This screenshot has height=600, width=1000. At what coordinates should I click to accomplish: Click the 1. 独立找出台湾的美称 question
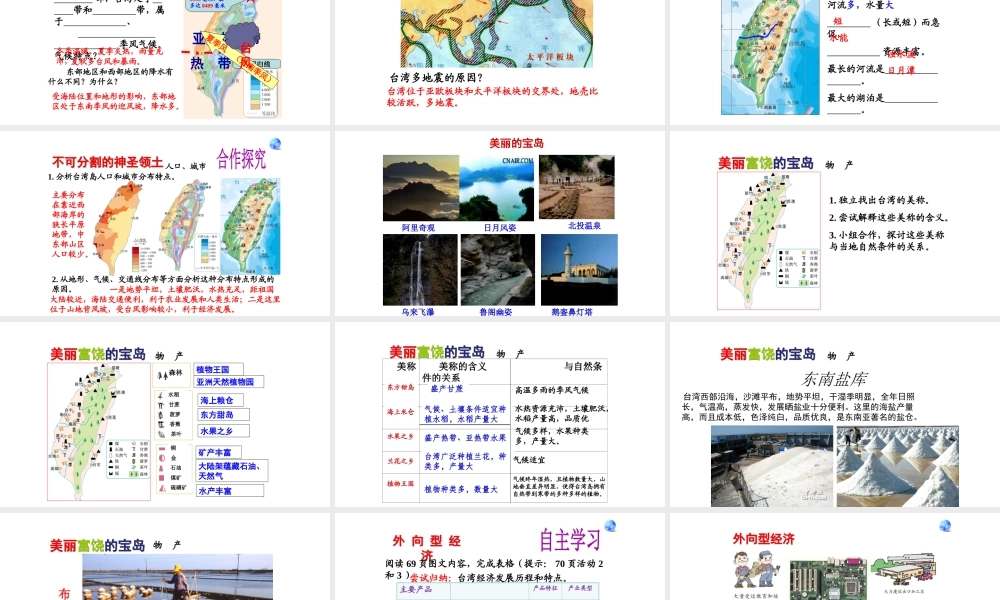pyautogui.click(x=879, y=200)
